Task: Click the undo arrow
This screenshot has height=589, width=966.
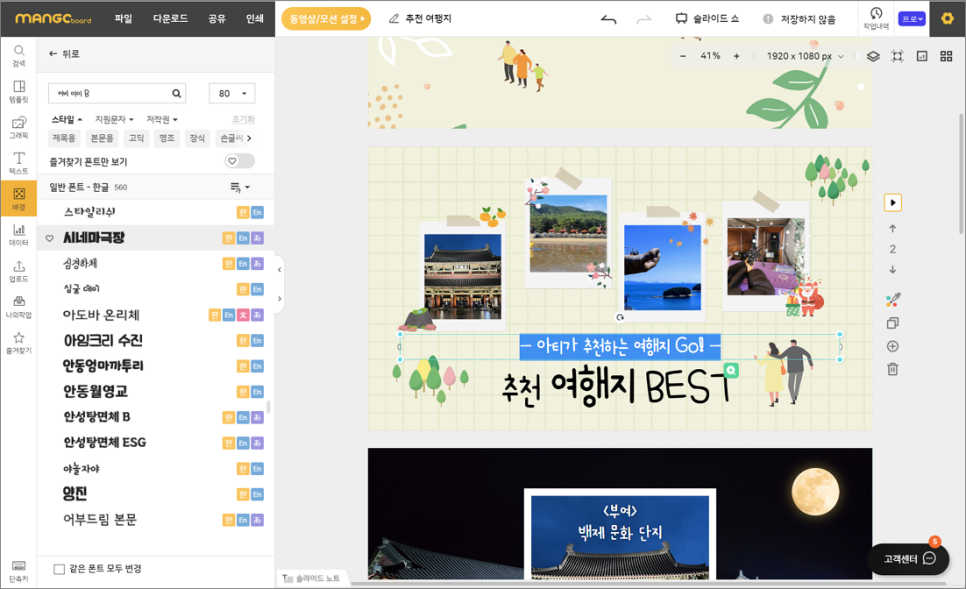Action: [x=608, y=19]
